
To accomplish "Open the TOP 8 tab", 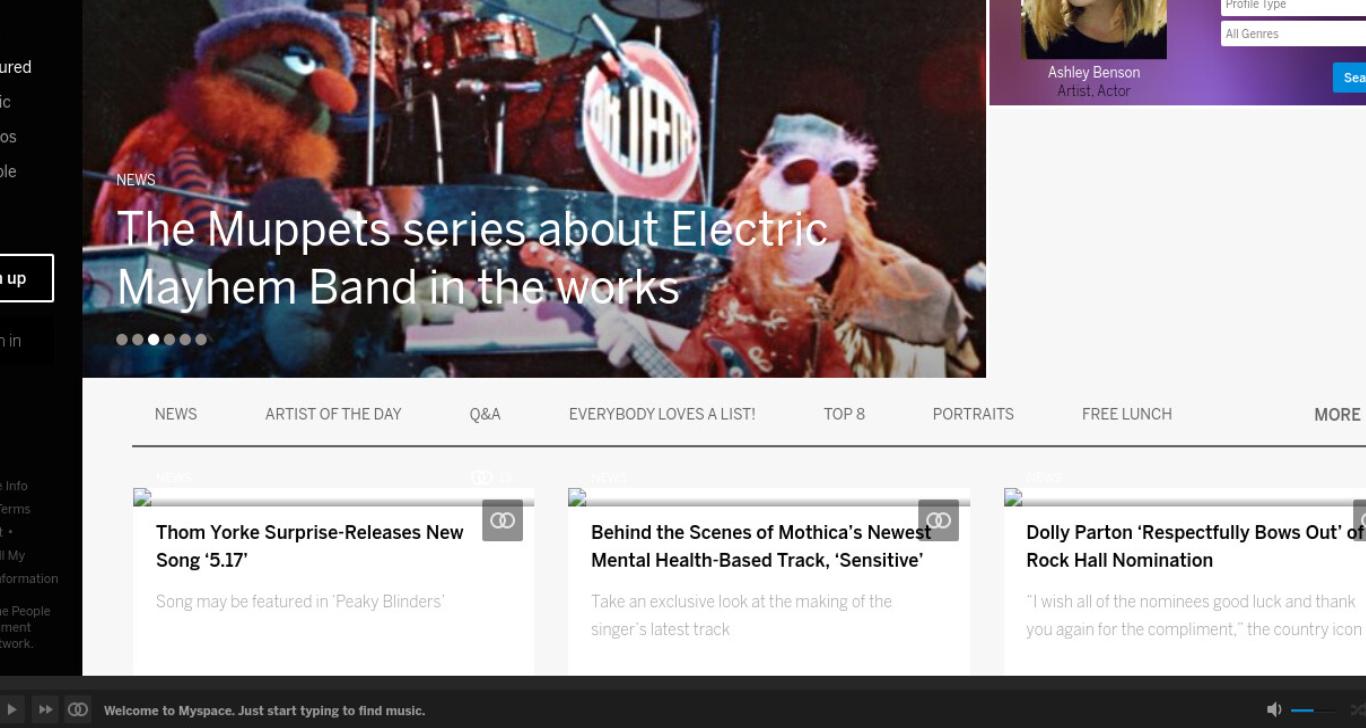I will click(844, 414).
